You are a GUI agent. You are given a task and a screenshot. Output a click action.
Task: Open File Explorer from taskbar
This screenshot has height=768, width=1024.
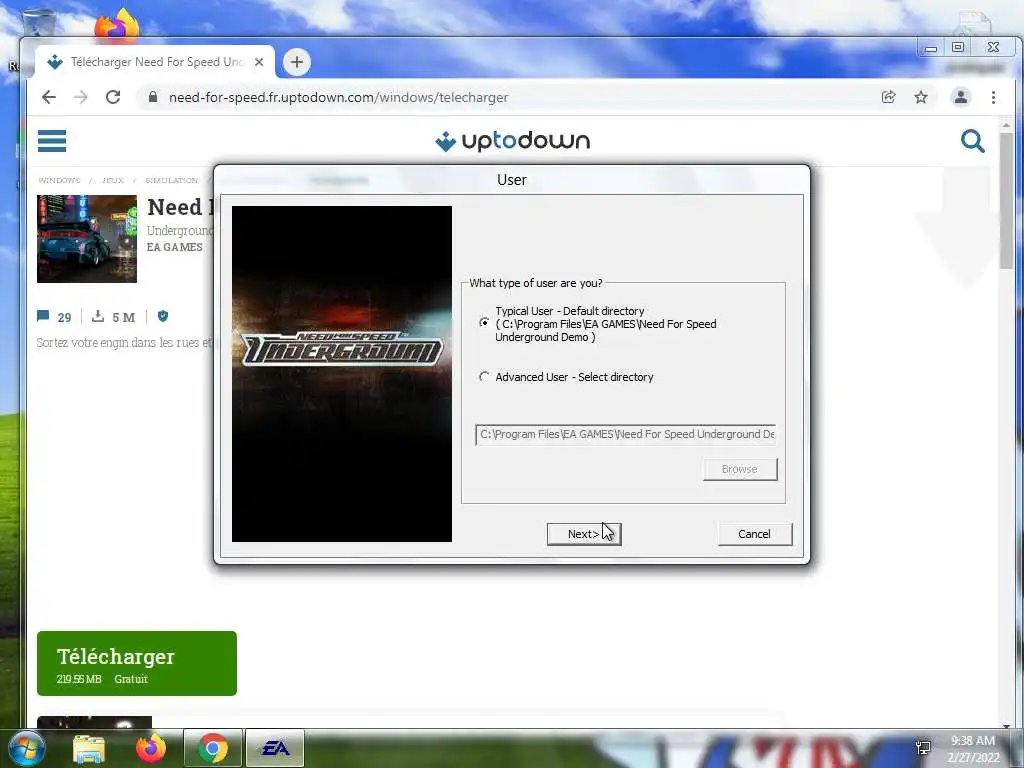pyautogui.click(x=89, y=749)
